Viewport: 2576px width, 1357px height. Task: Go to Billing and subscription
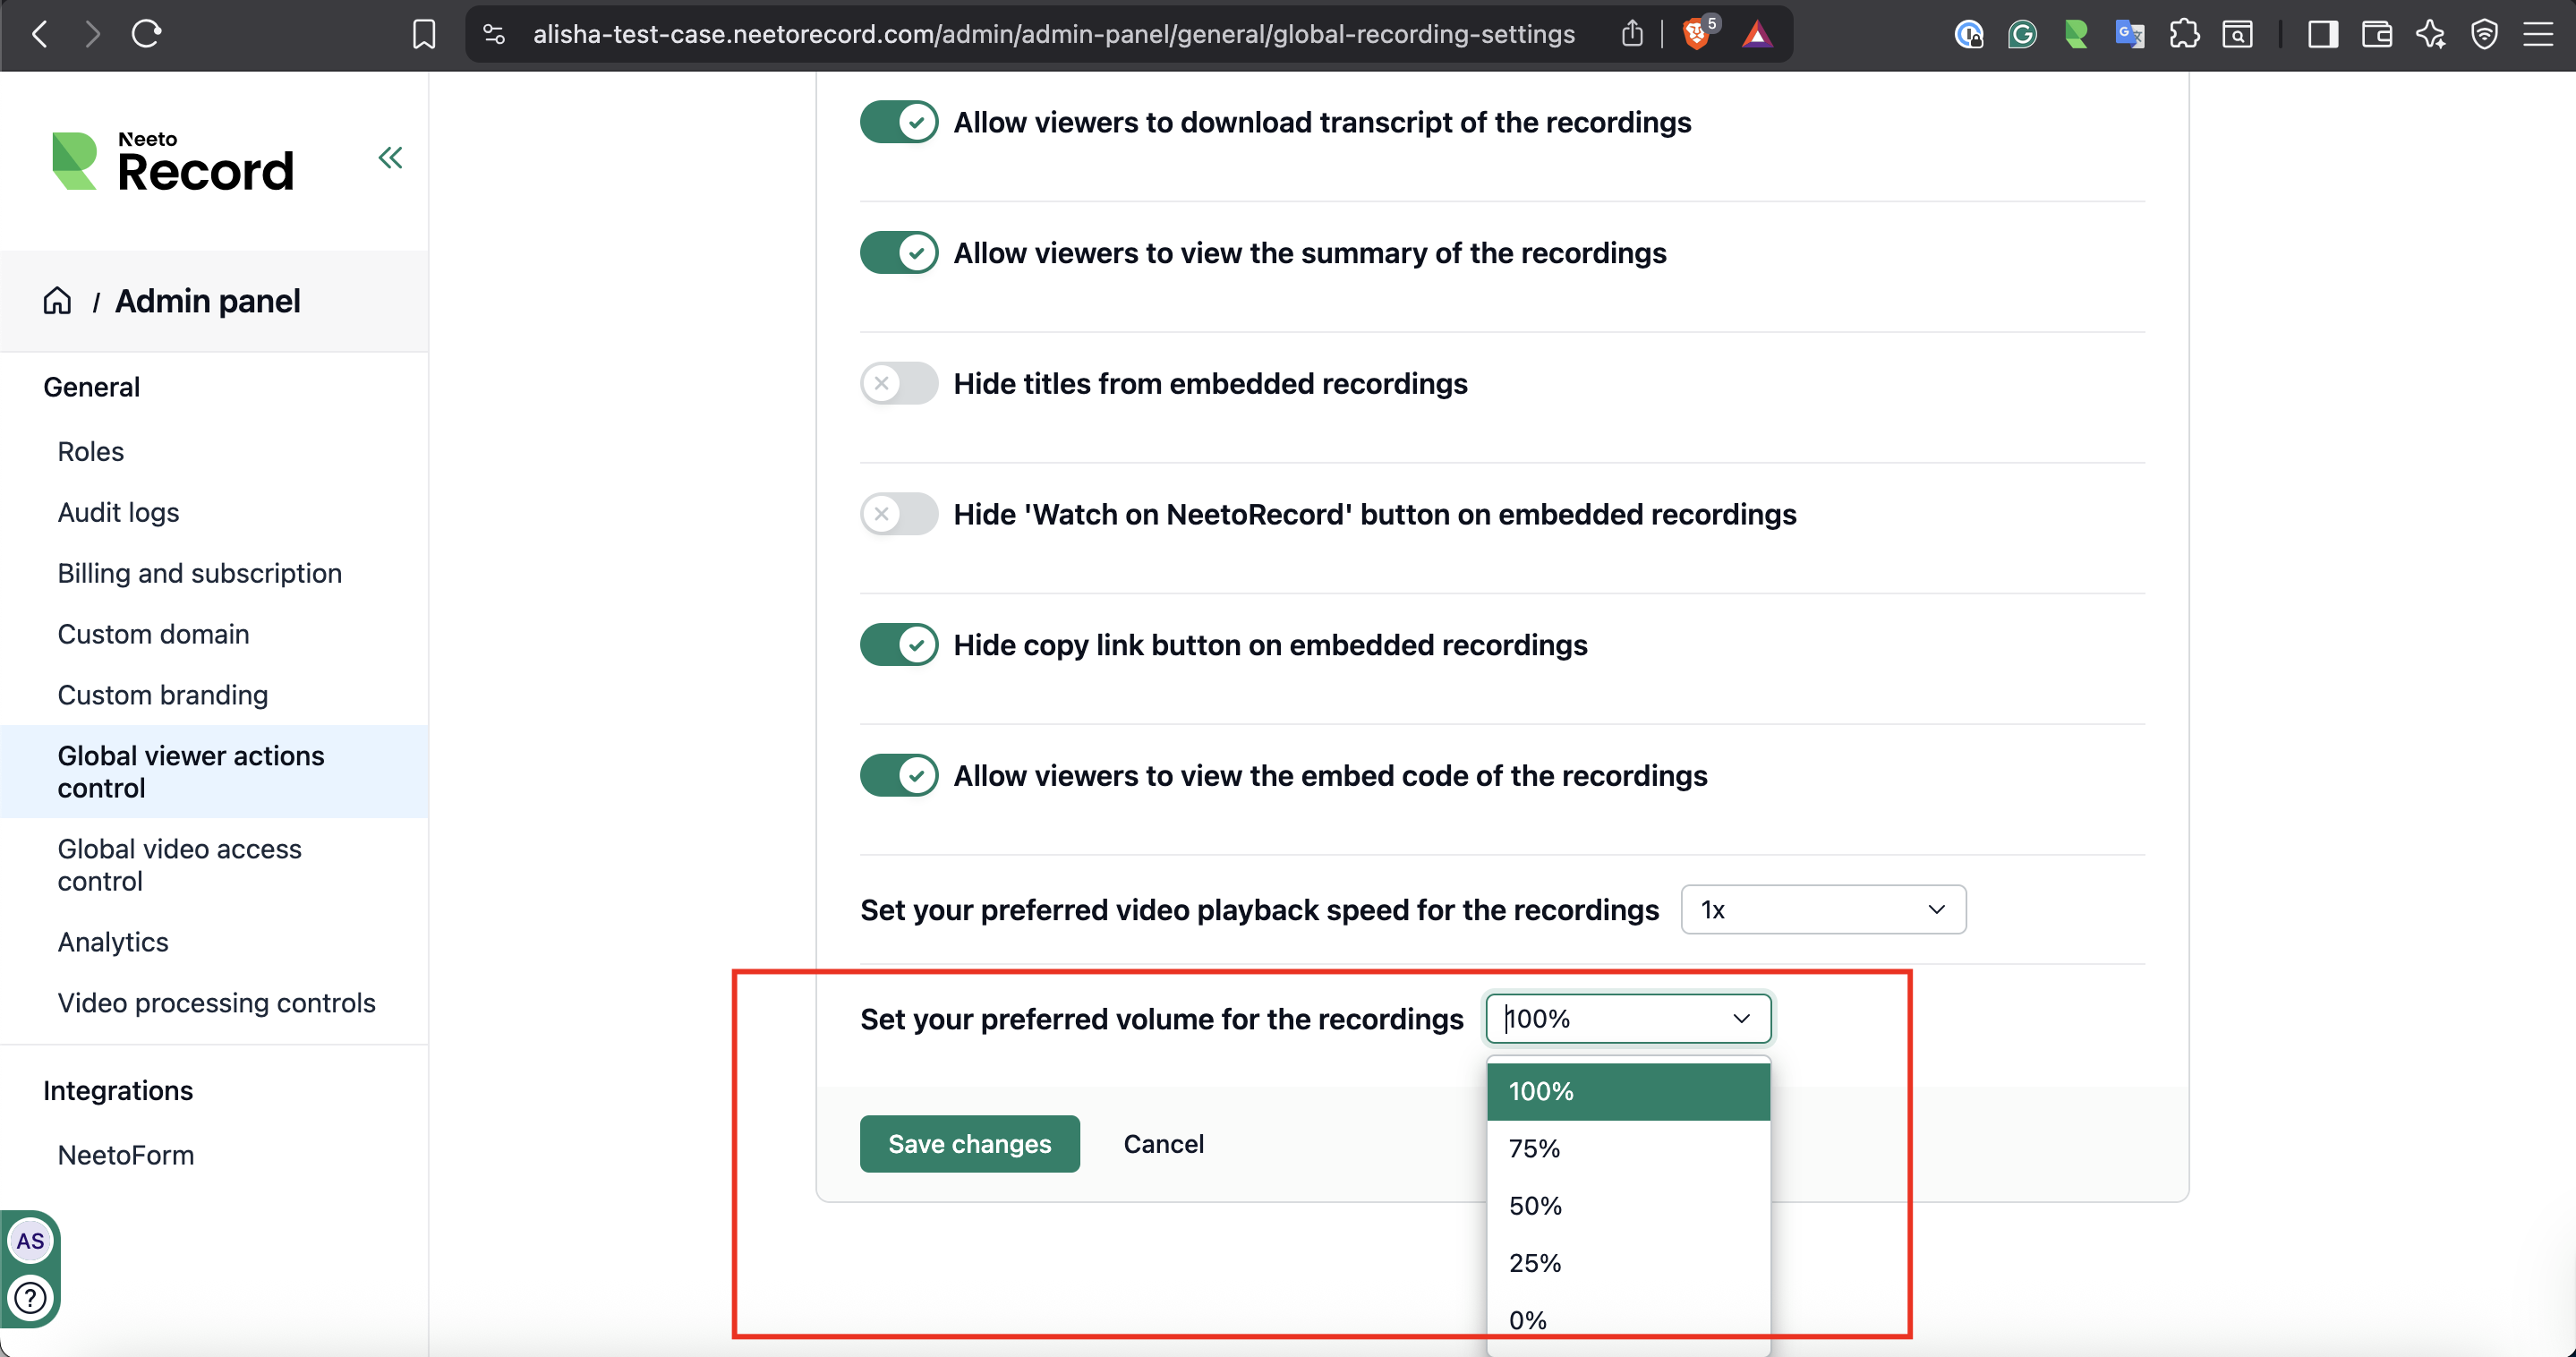tap(199, 573)
